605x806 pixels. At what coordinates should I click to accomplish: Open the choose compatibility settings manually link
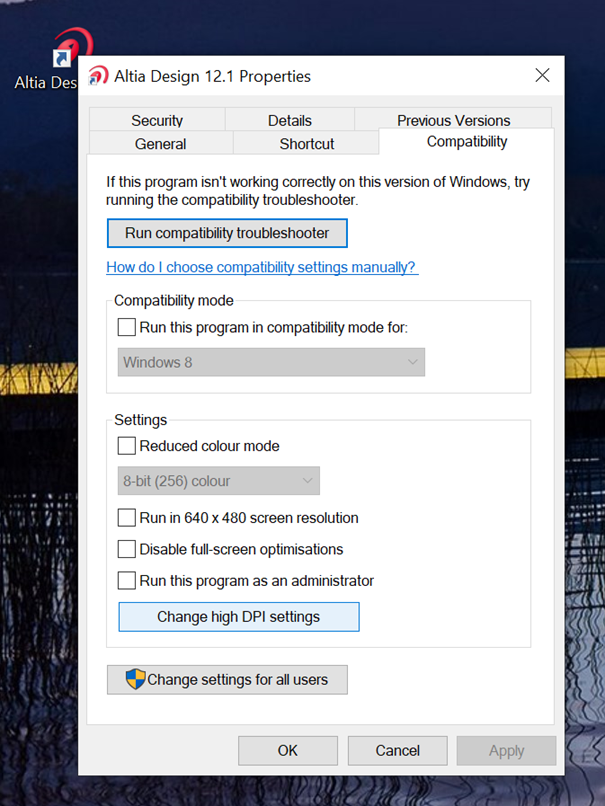coord(262,267)
